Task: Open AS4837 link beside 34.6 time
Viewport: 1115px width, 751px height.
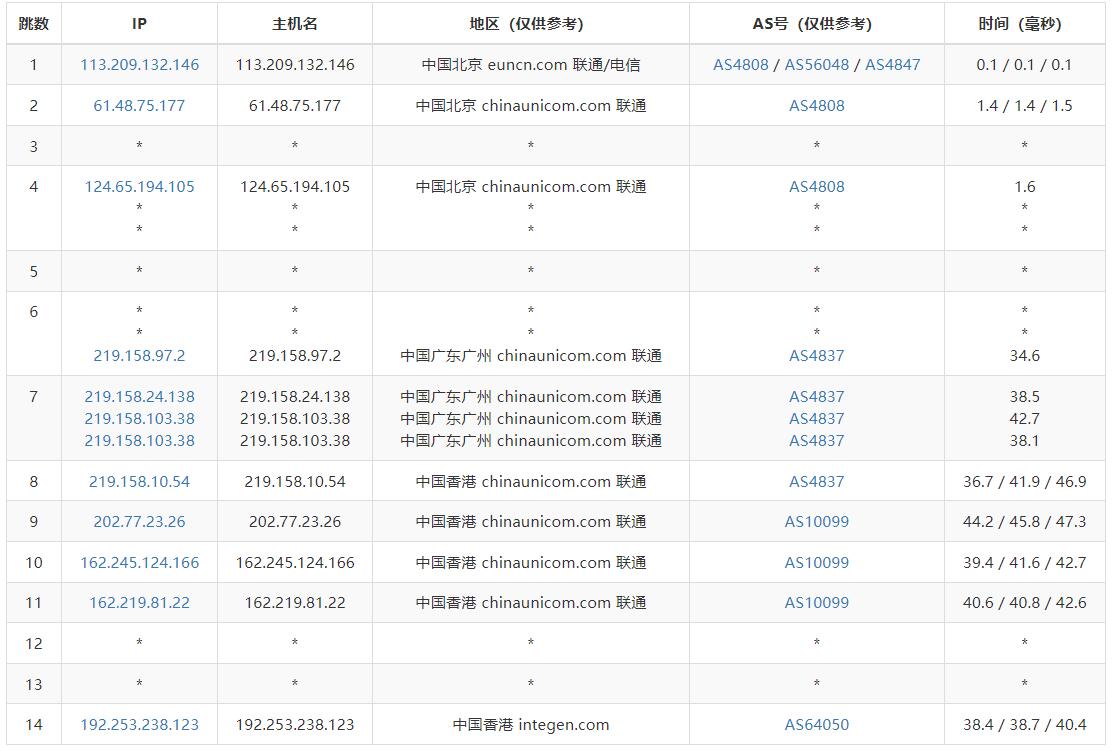Action: pyautogui.click(x=817, y=356)
